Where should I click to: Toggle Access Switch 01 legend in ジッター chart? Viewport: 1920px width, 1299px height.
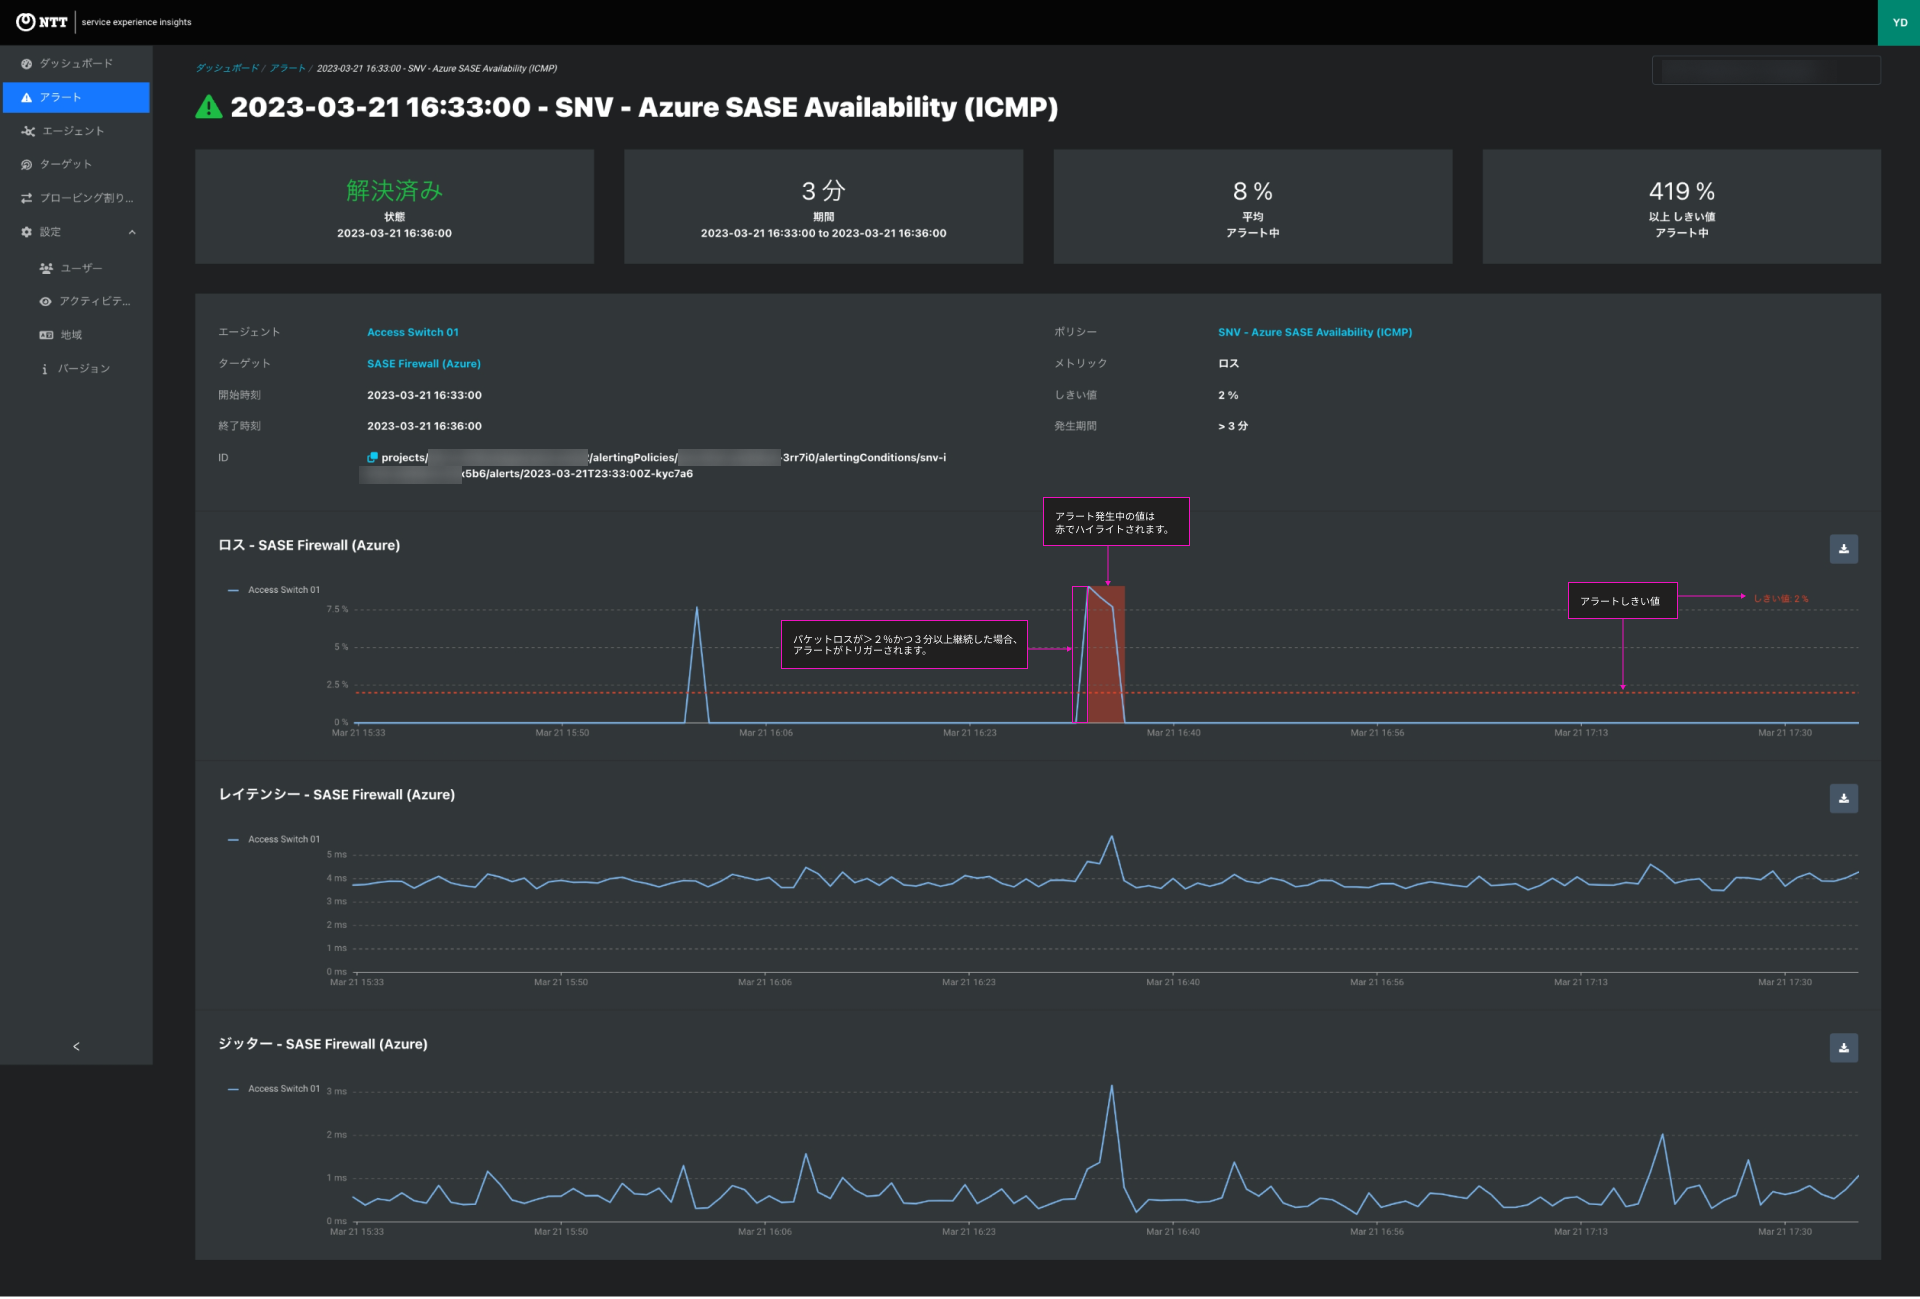pos(274,1089)
